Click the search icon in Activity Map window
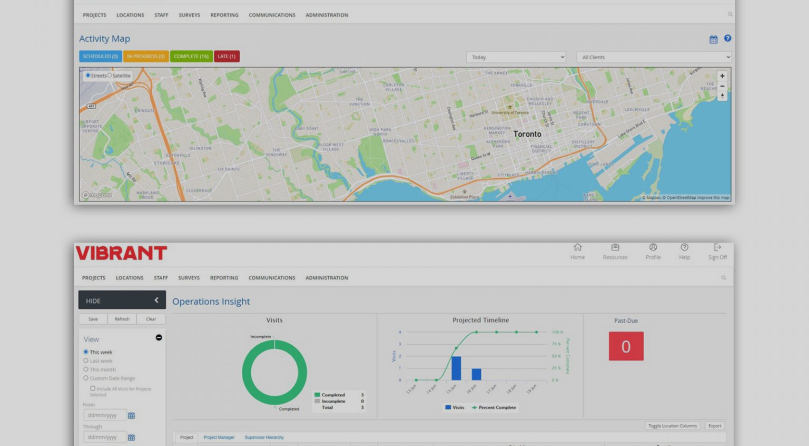The image size is (809, 446). (x=730, y=14)
